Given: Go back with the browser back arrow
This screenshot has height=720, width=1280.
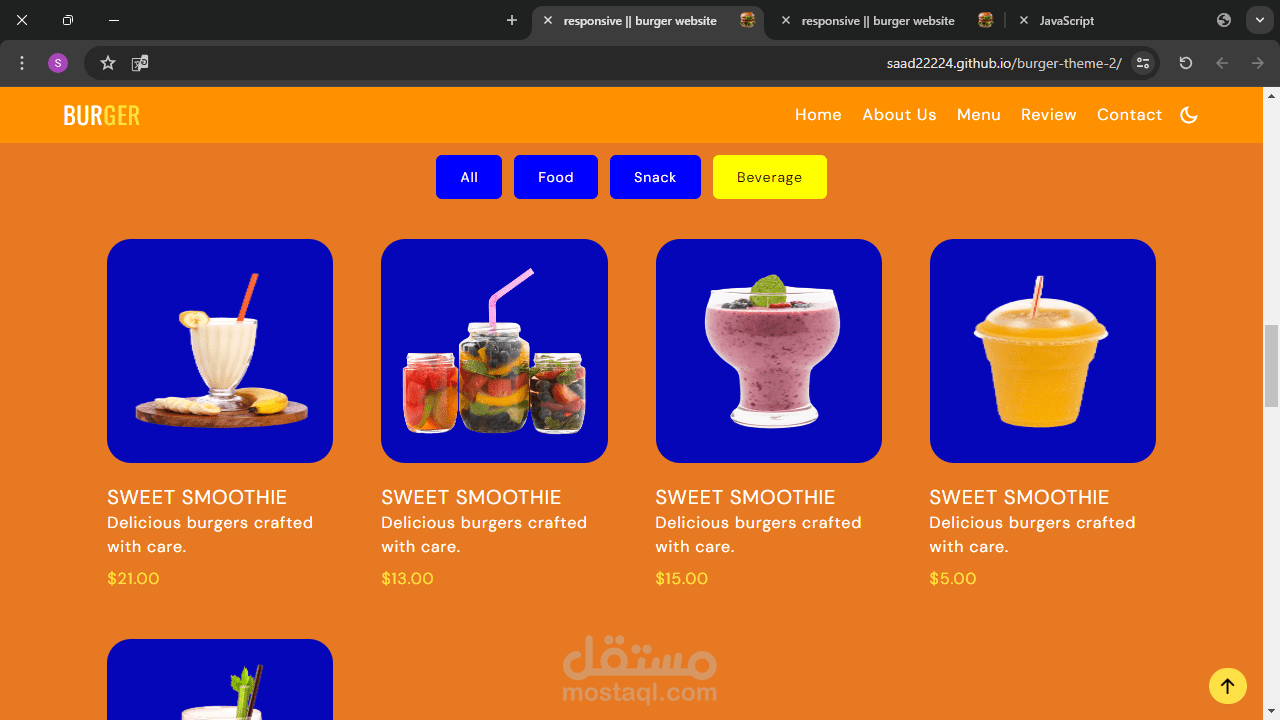Looking at the screenshot, I should point(1222,63).
